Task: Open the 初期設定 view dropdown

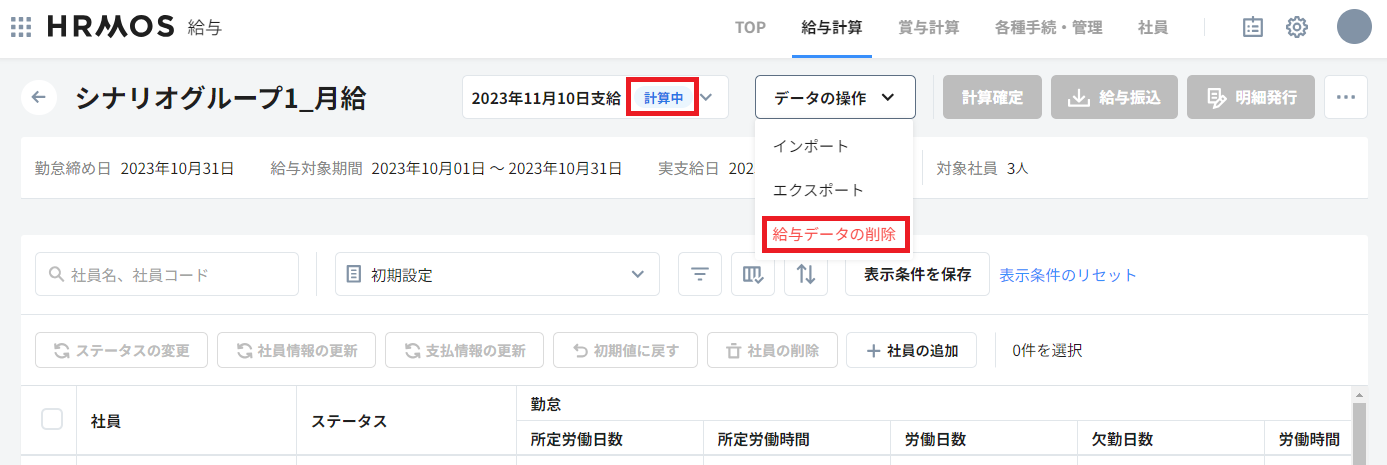Action: 497,274
